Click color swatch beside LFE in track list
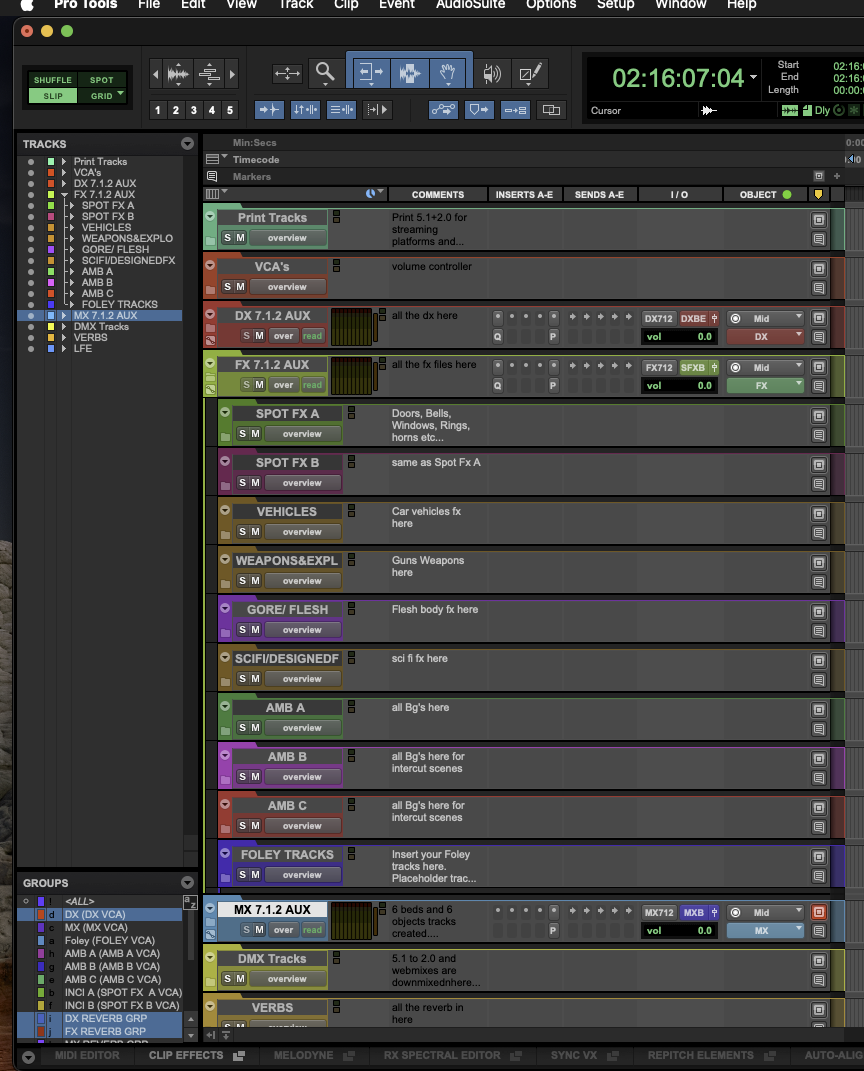 click(51, 348)
